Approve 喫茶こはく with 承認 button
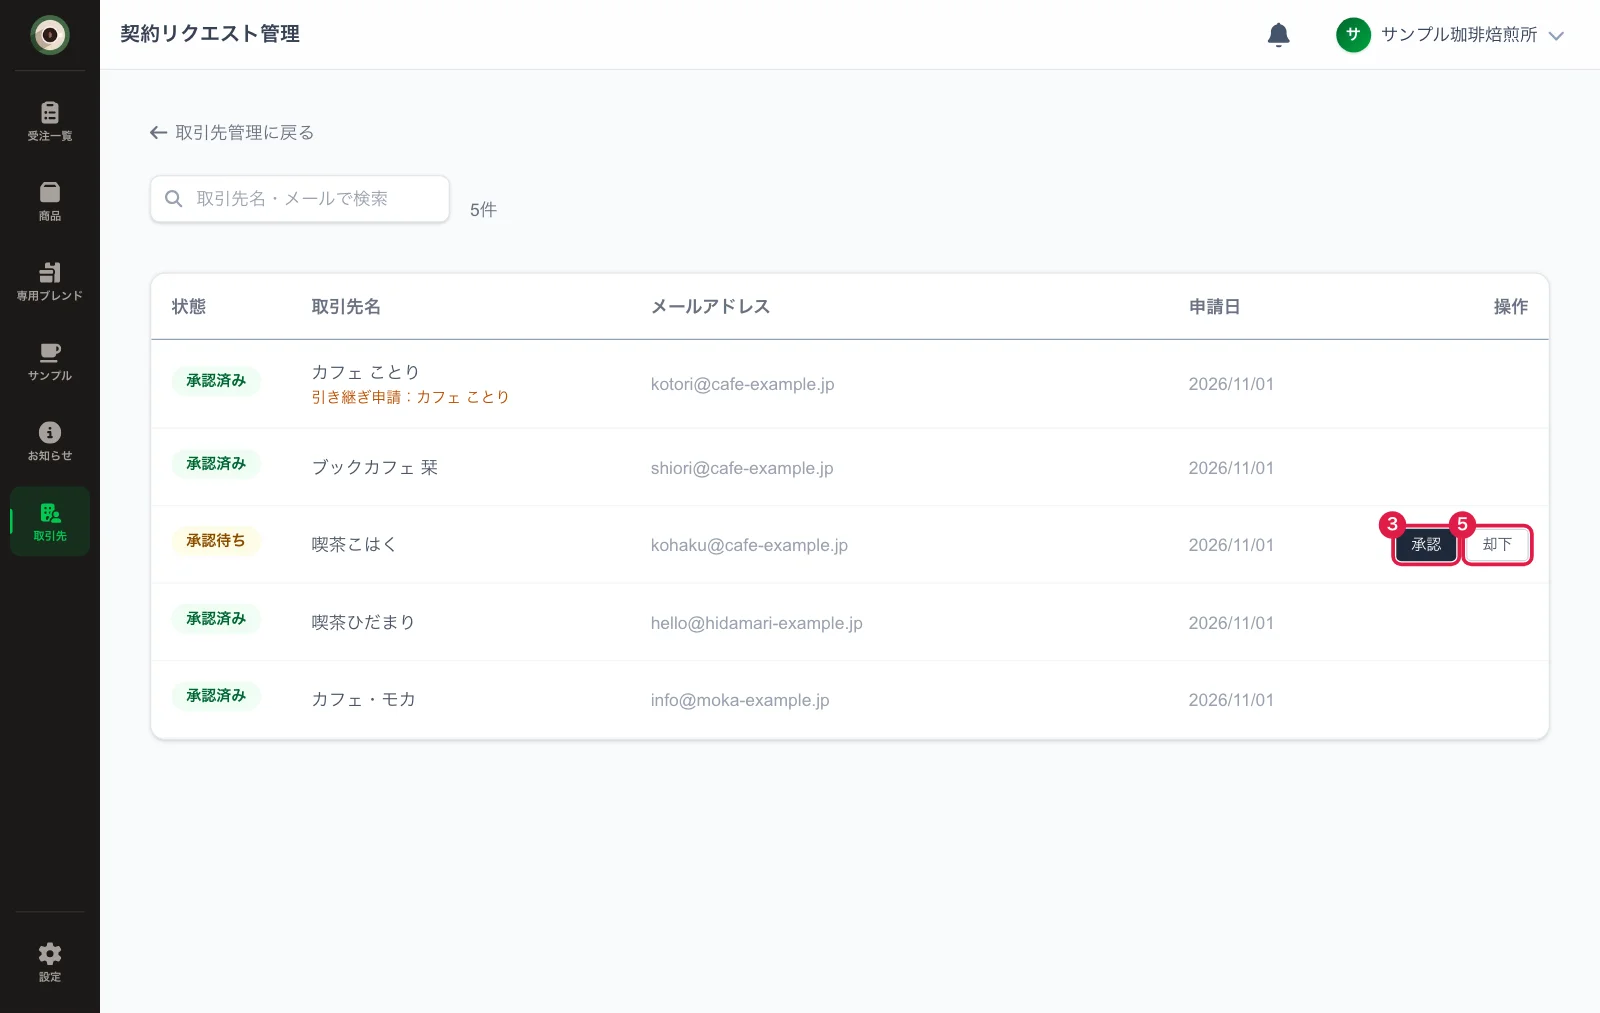Screen dimensions: 1600x1013 (1426, 545)
